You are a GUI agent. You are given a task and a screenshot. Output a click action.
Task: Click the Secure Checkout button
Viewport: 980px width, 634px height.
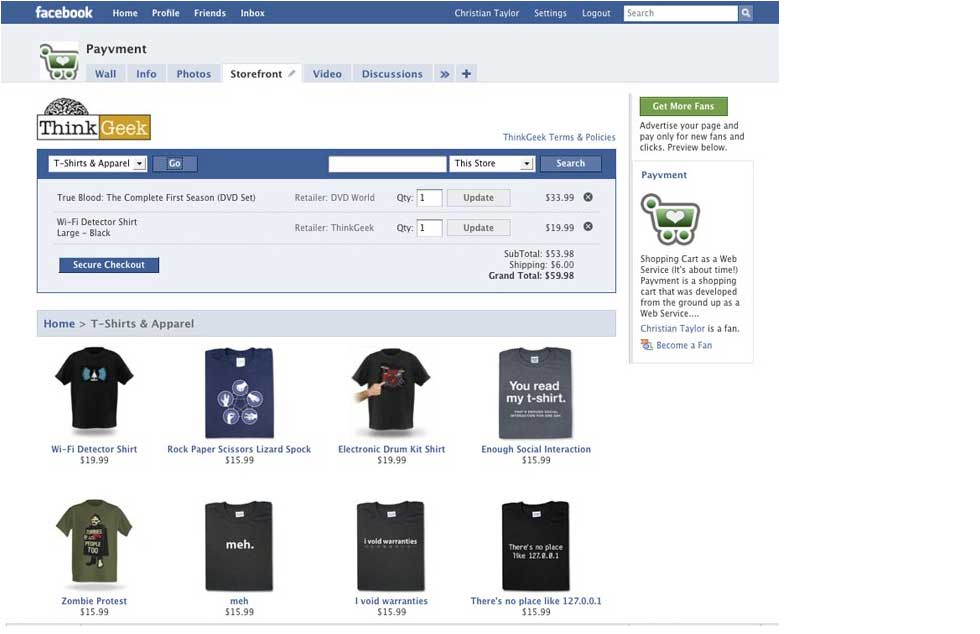(x=109, y=264)
